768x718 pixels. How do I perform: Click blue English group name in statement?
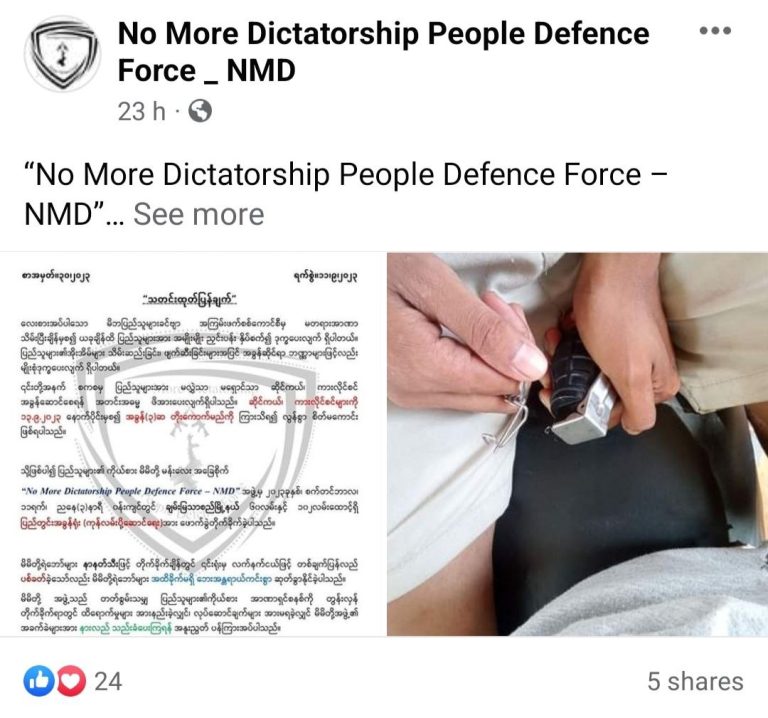pyautogui.click(x=130, y=491)
